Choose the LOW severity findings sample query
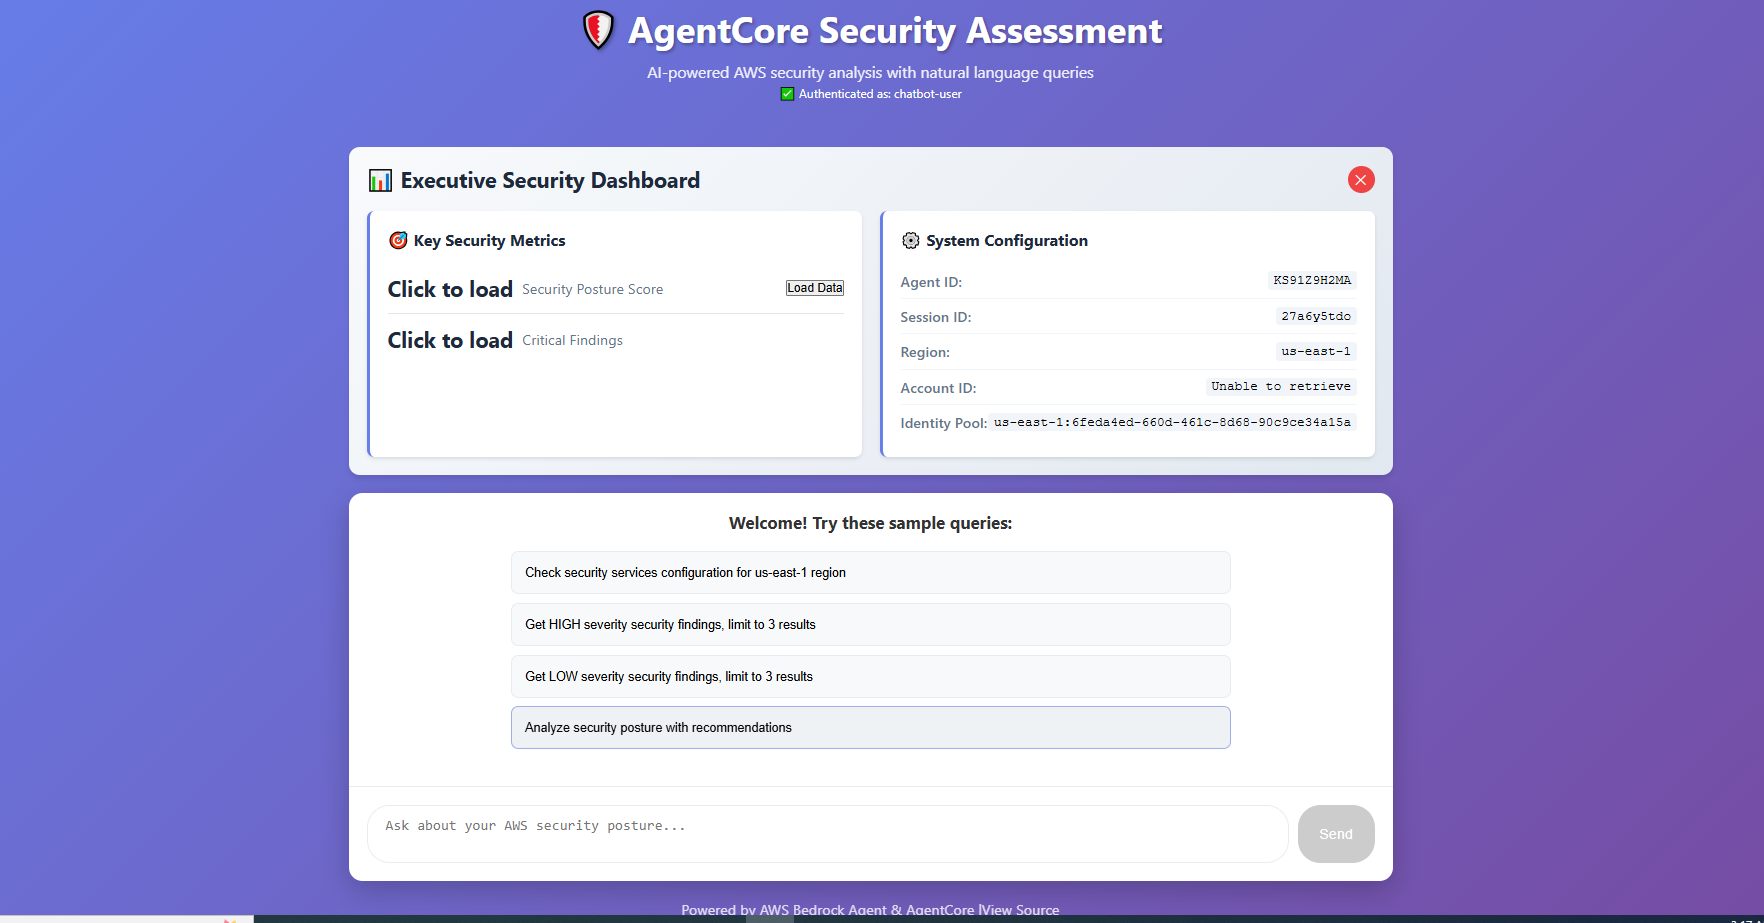The image size is (1764, 923). click(x=871, y=677)
